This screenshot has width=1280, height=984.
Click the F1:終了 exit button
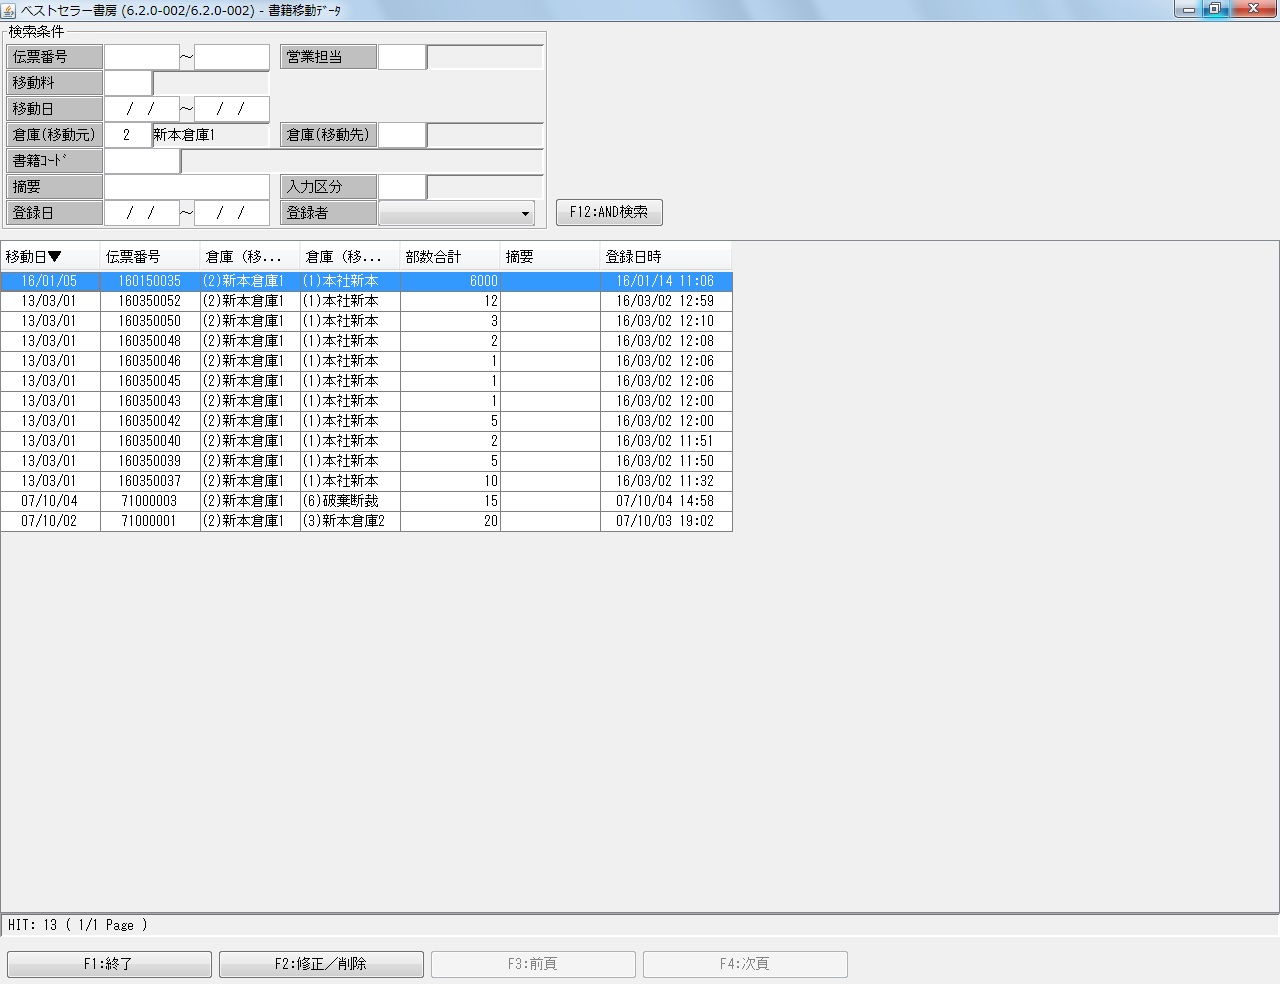[109, 964]
